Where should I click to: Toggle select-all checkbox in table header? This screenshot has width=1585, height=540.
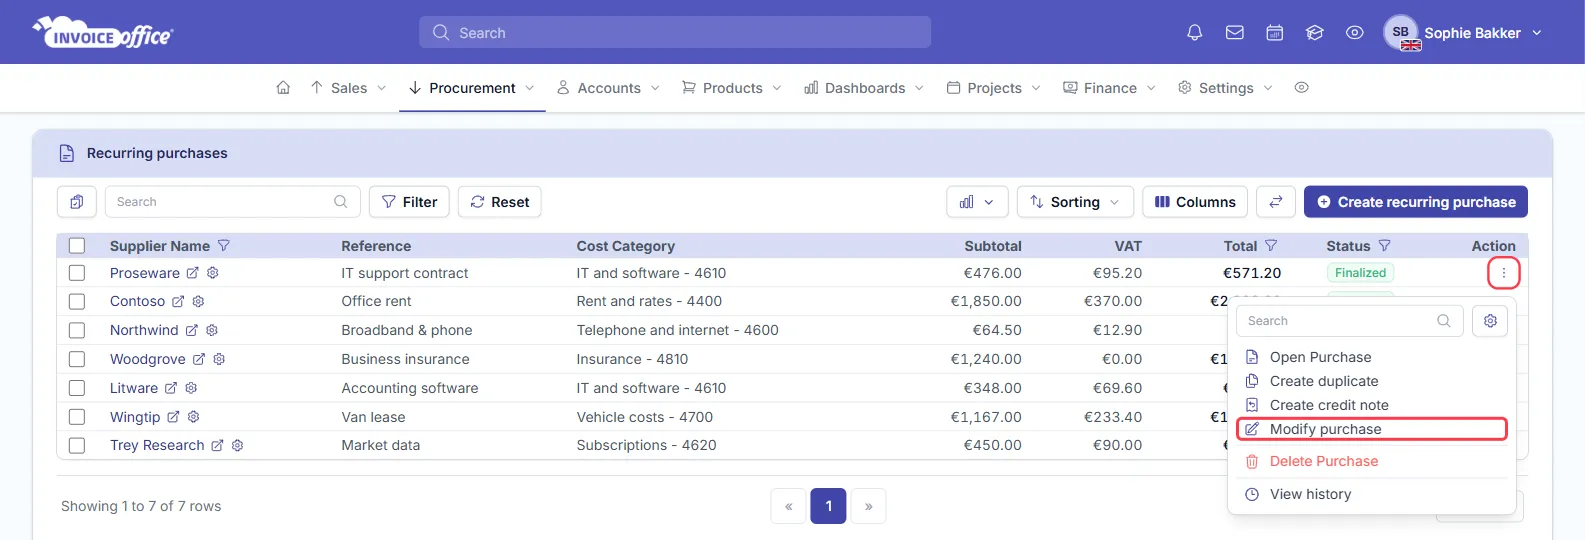point(77,246)
